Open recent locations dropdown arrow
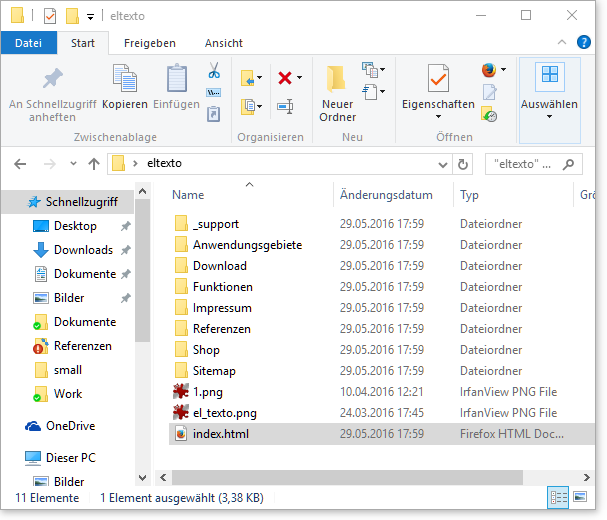This screenshot has height=520, width=607. [x=73, y=164]
